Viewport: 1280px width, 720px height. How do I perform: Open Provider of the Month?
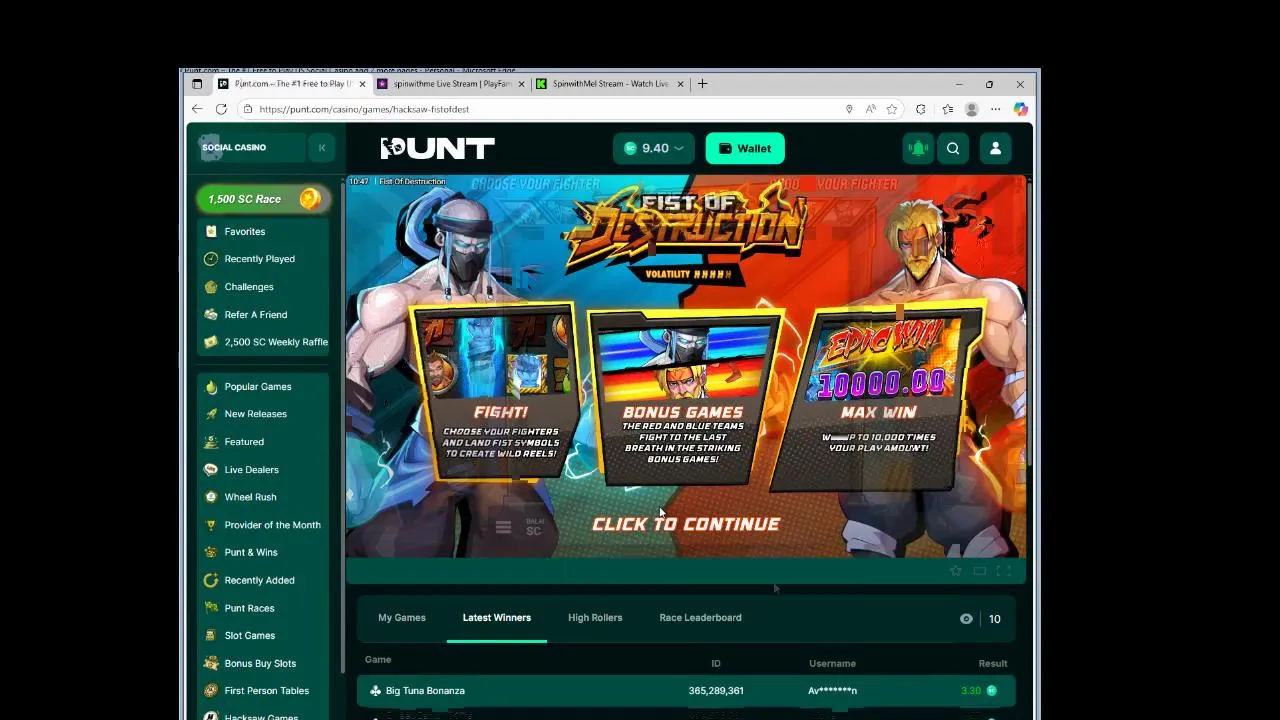click(x=272, y=525)
